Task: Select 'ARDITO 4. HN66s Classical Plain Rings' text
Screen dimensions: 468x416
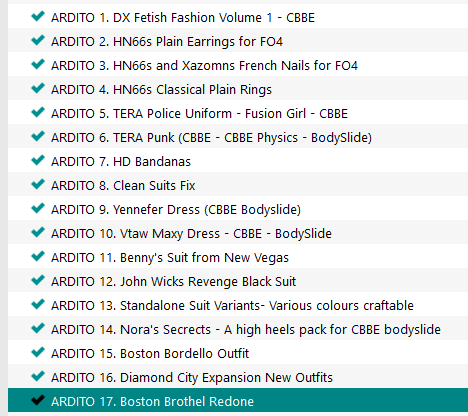Action: point(161,90)
